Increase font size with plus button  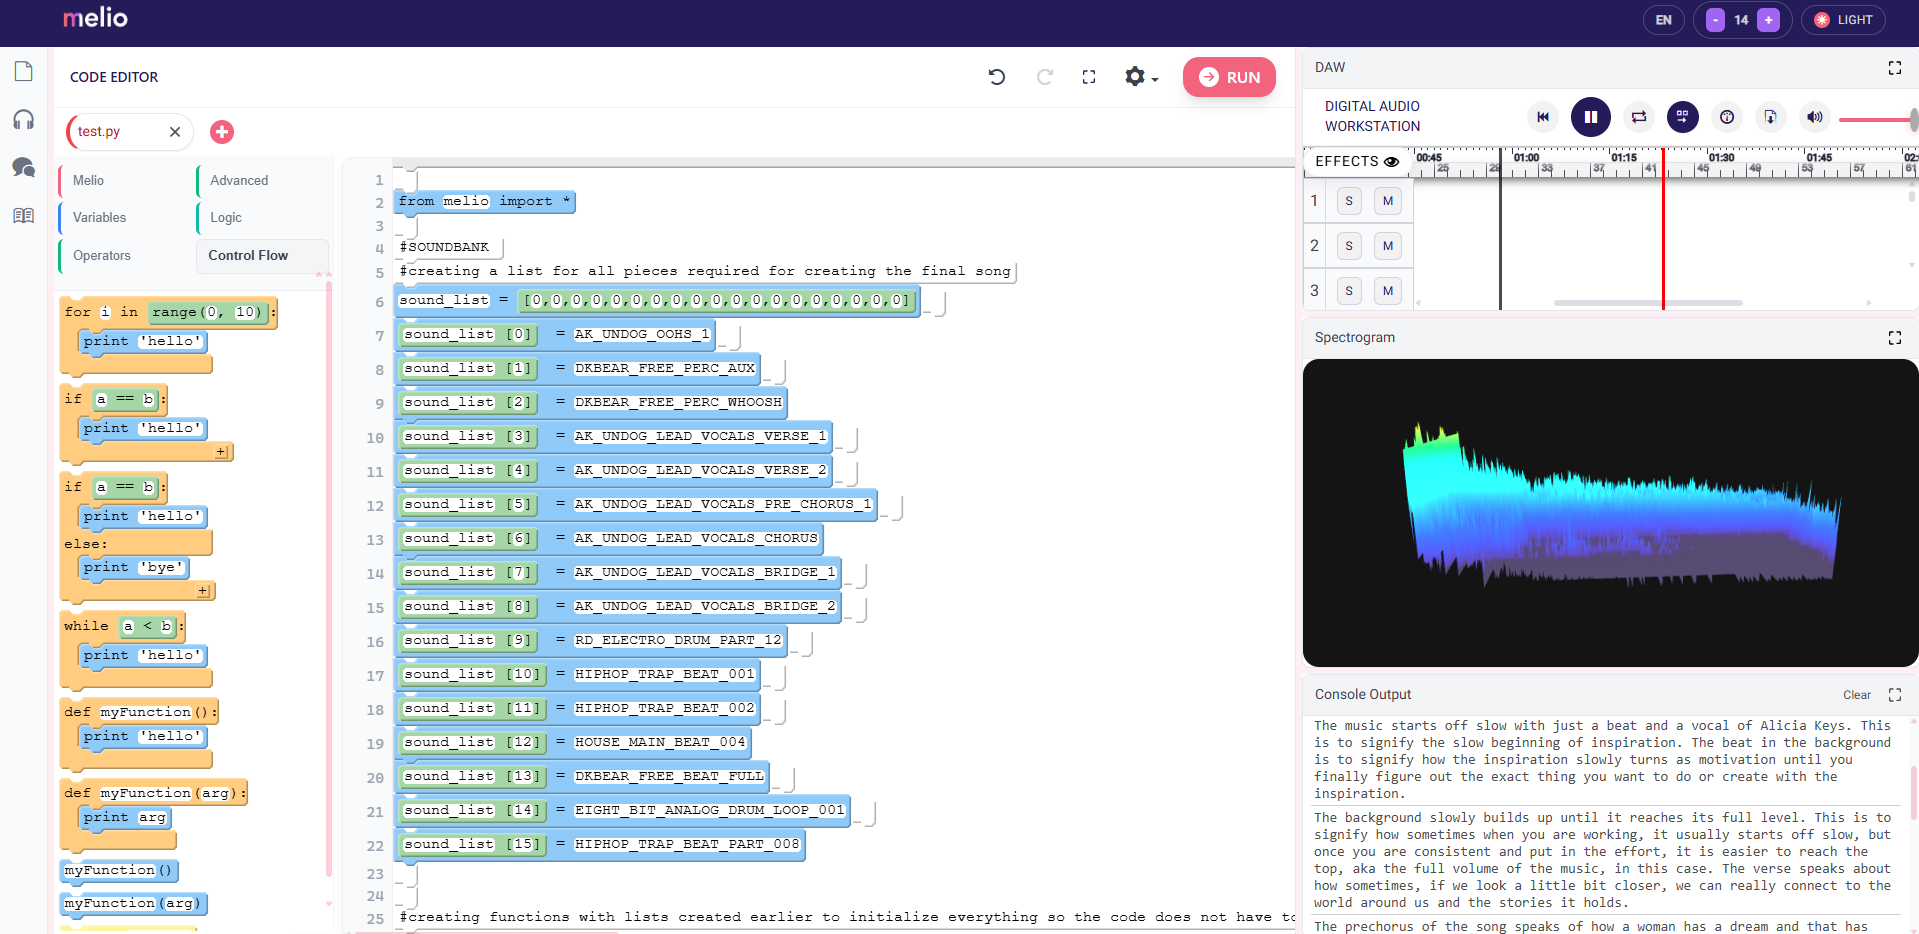[x=1768, y=20]
